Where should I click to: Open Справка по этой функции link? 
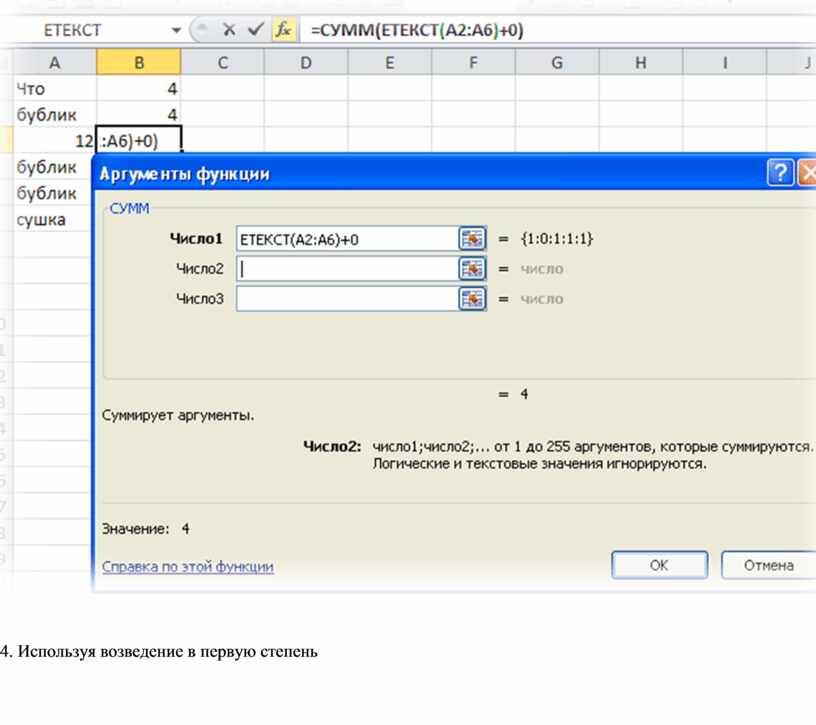point(188,567)
